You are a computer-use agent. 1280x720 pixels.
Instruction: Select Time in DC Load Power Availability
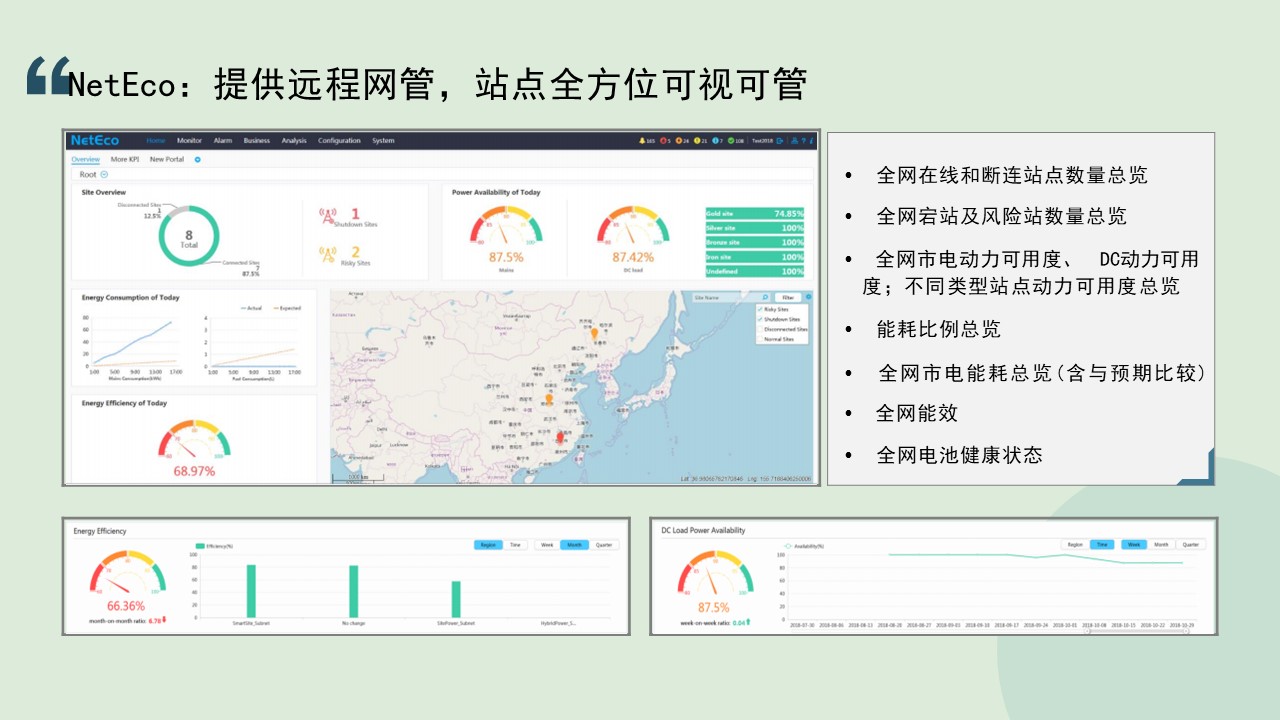pyautogui.click(x=1101, y=545)
